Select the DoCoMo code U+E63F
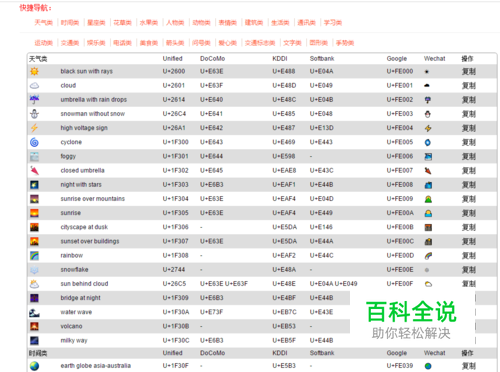The image size is (500, 372). click(x=212, y=86)
